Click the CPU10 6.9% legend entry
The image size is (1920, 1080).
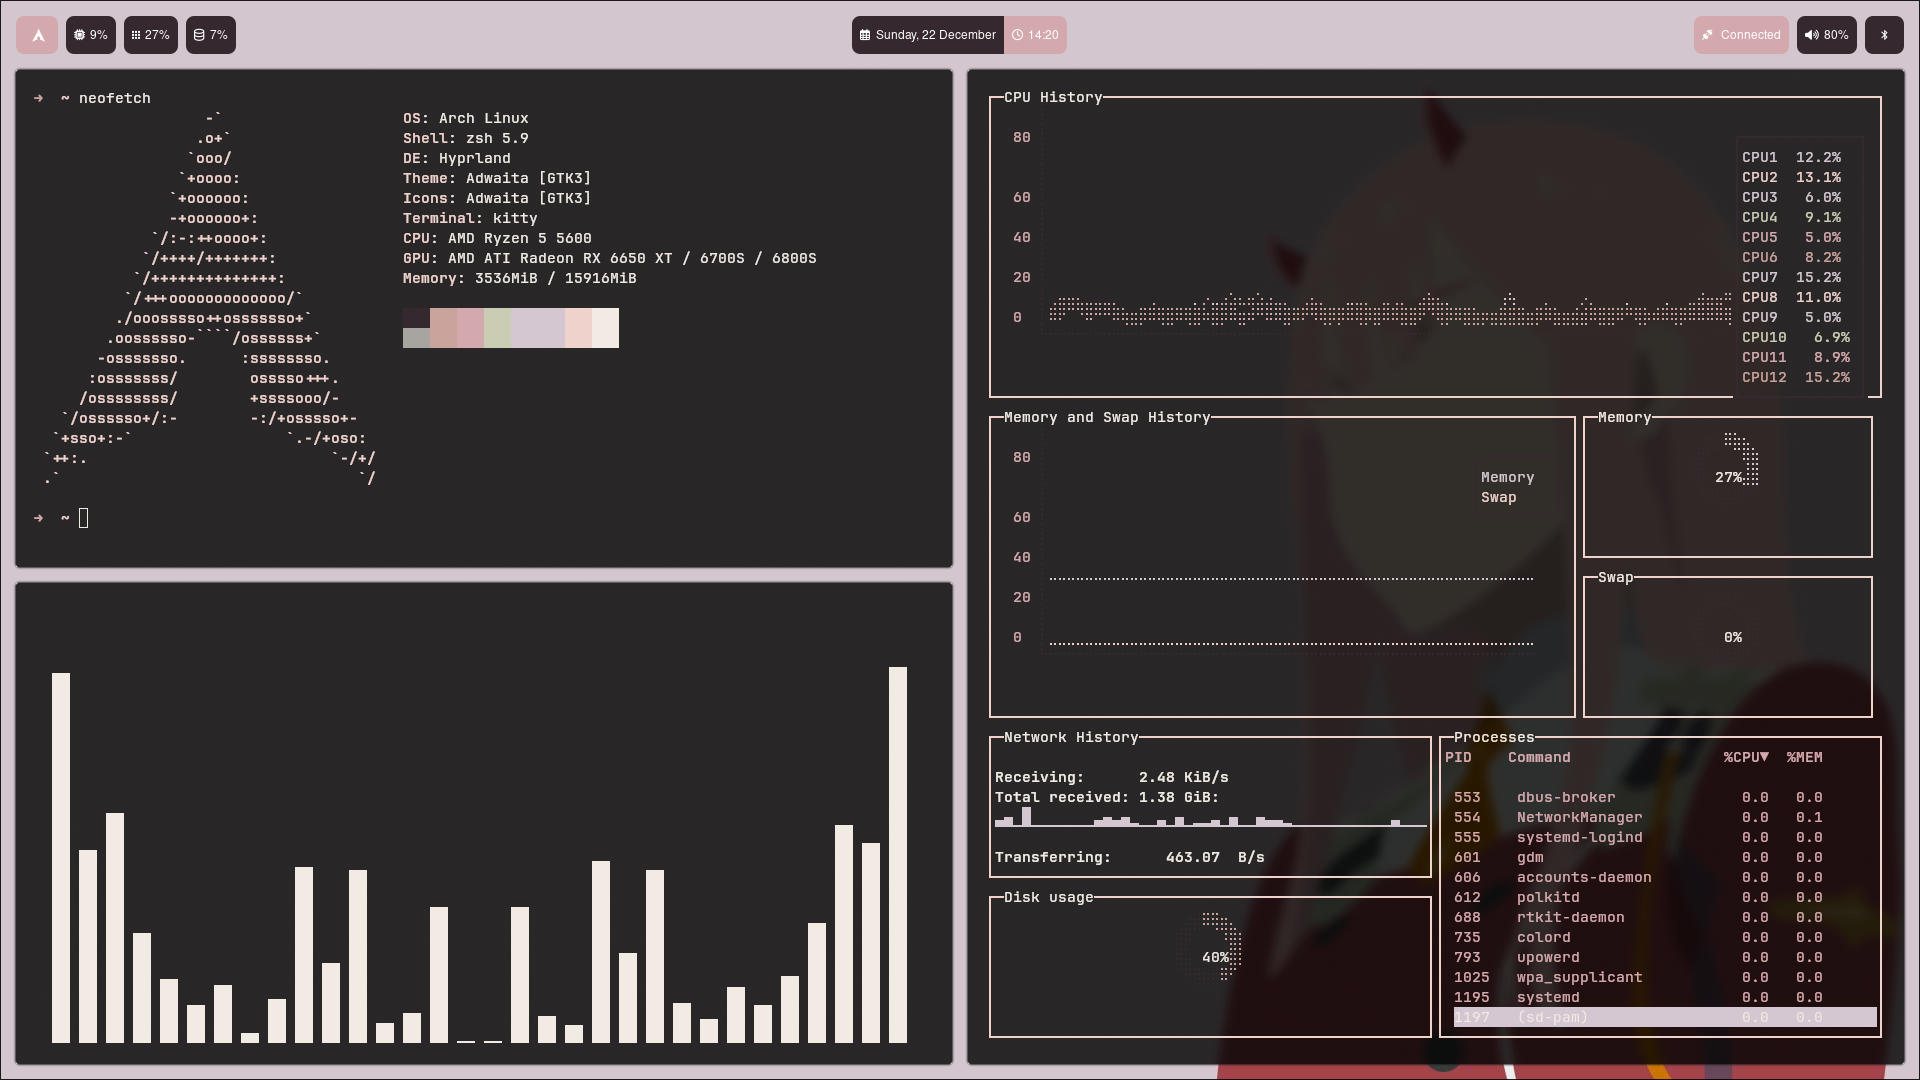tap(1796, 338)
